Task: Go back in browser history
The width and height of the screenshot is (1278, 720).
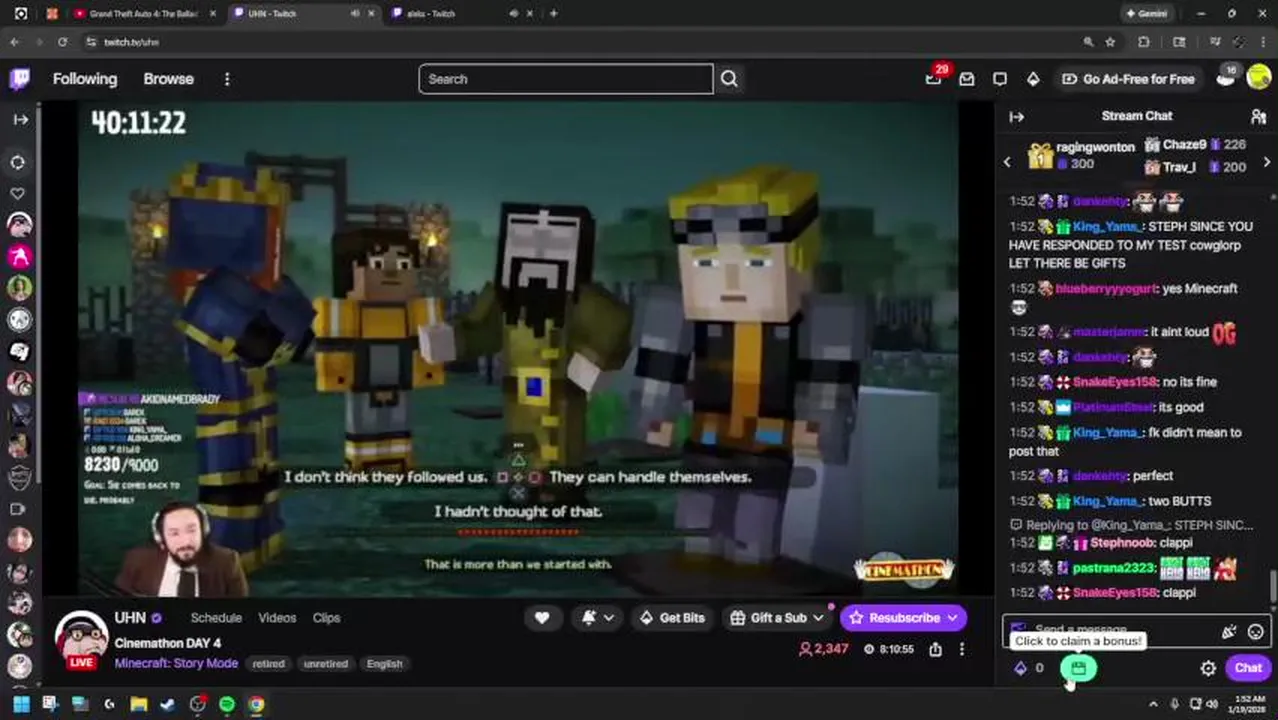Action: [14, 42]
